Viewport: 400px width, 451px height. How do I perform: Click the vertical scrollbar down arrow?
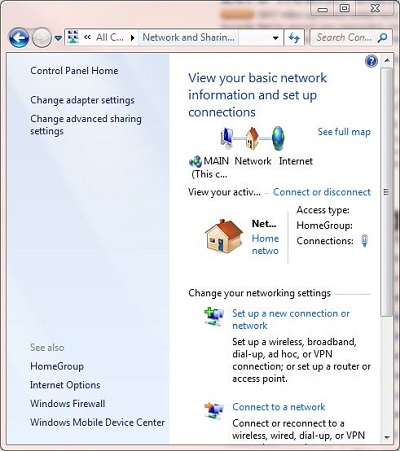point(387,437)
